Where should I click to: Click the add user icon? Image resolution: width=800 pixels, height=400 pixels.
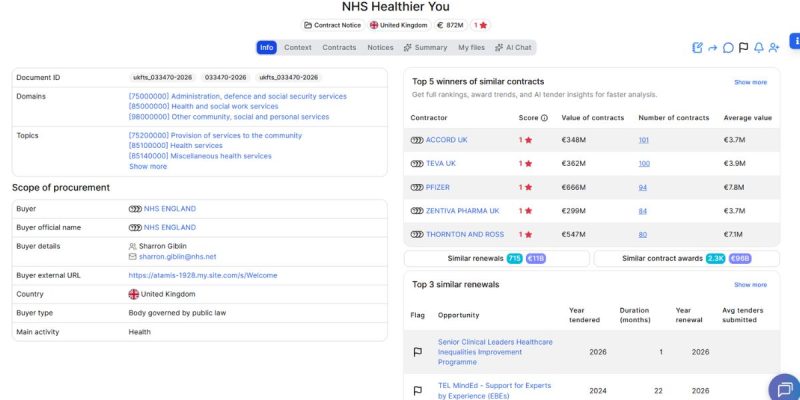774,47
